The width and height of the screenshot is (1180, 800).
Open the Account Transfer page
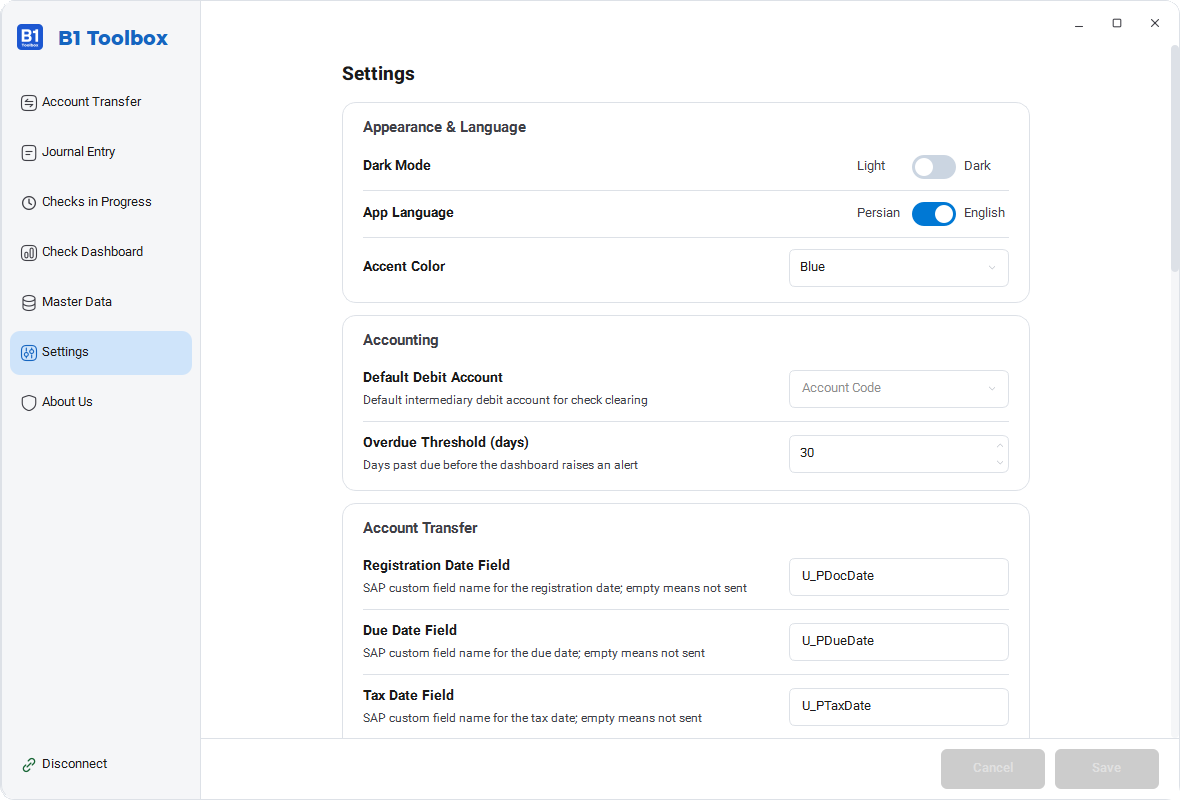click(101, 102)
